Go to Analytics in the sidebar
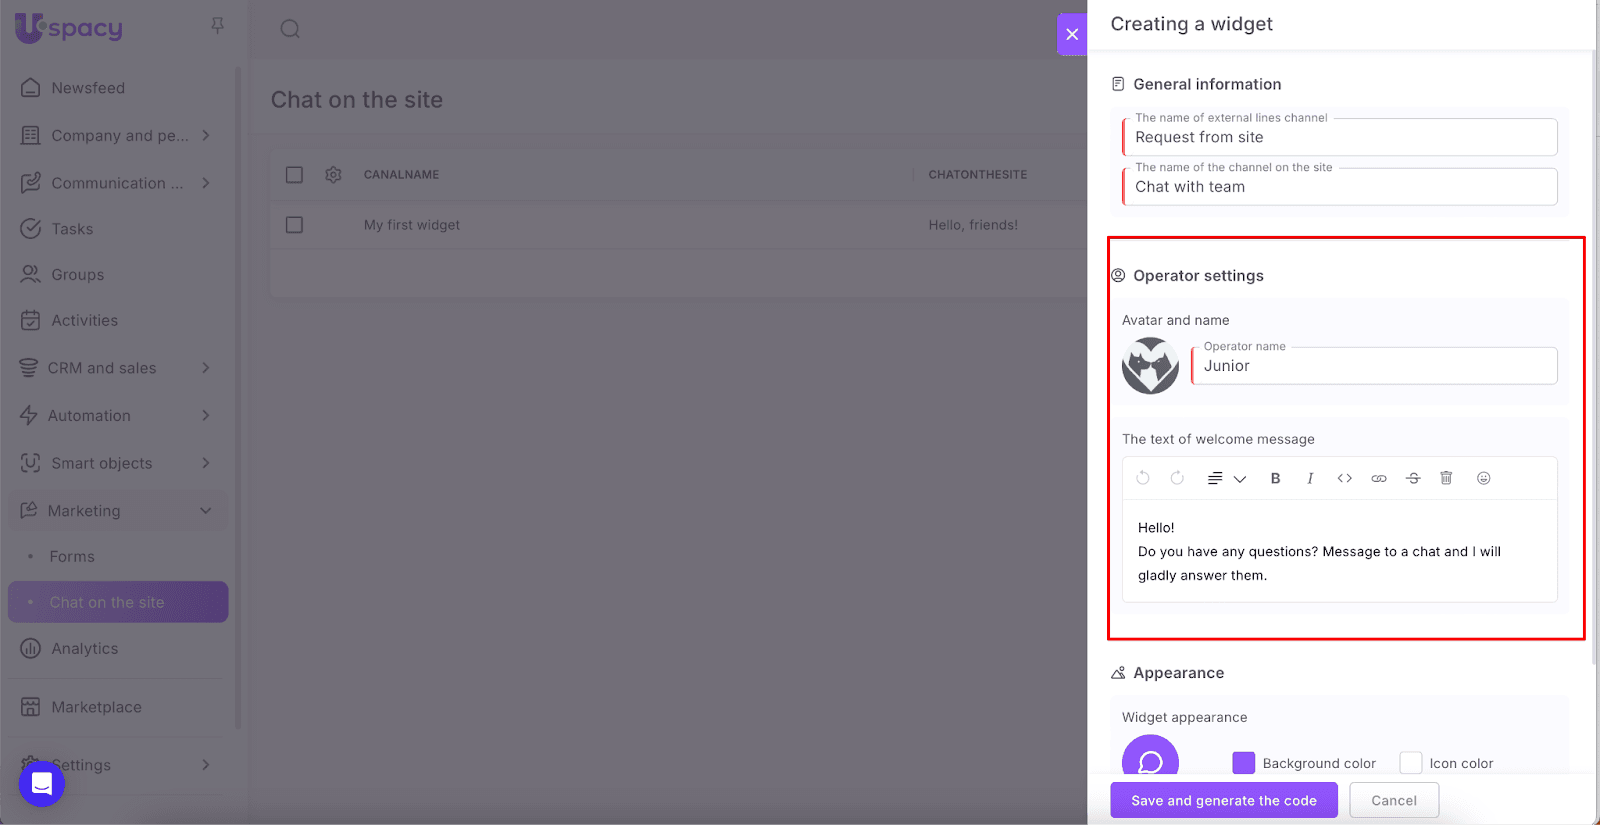1600x825 pixels. coord(84,649)
